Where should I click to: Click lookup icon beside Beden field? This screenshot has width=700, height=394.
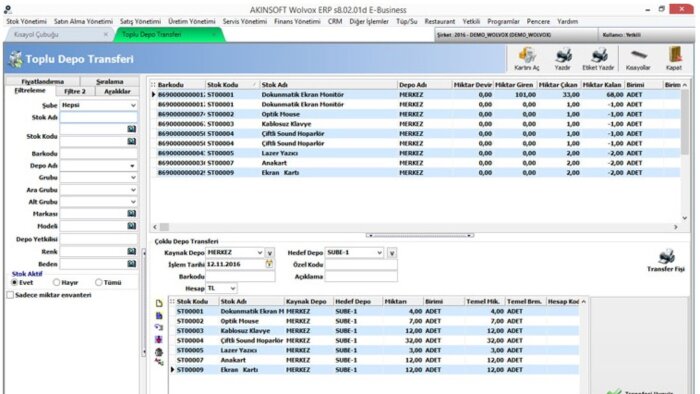[x=132, y=264]
